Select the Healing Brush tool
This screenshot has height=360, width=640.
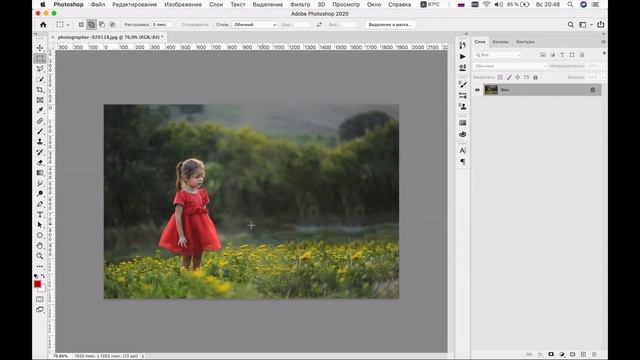click(x=40, y=121)
